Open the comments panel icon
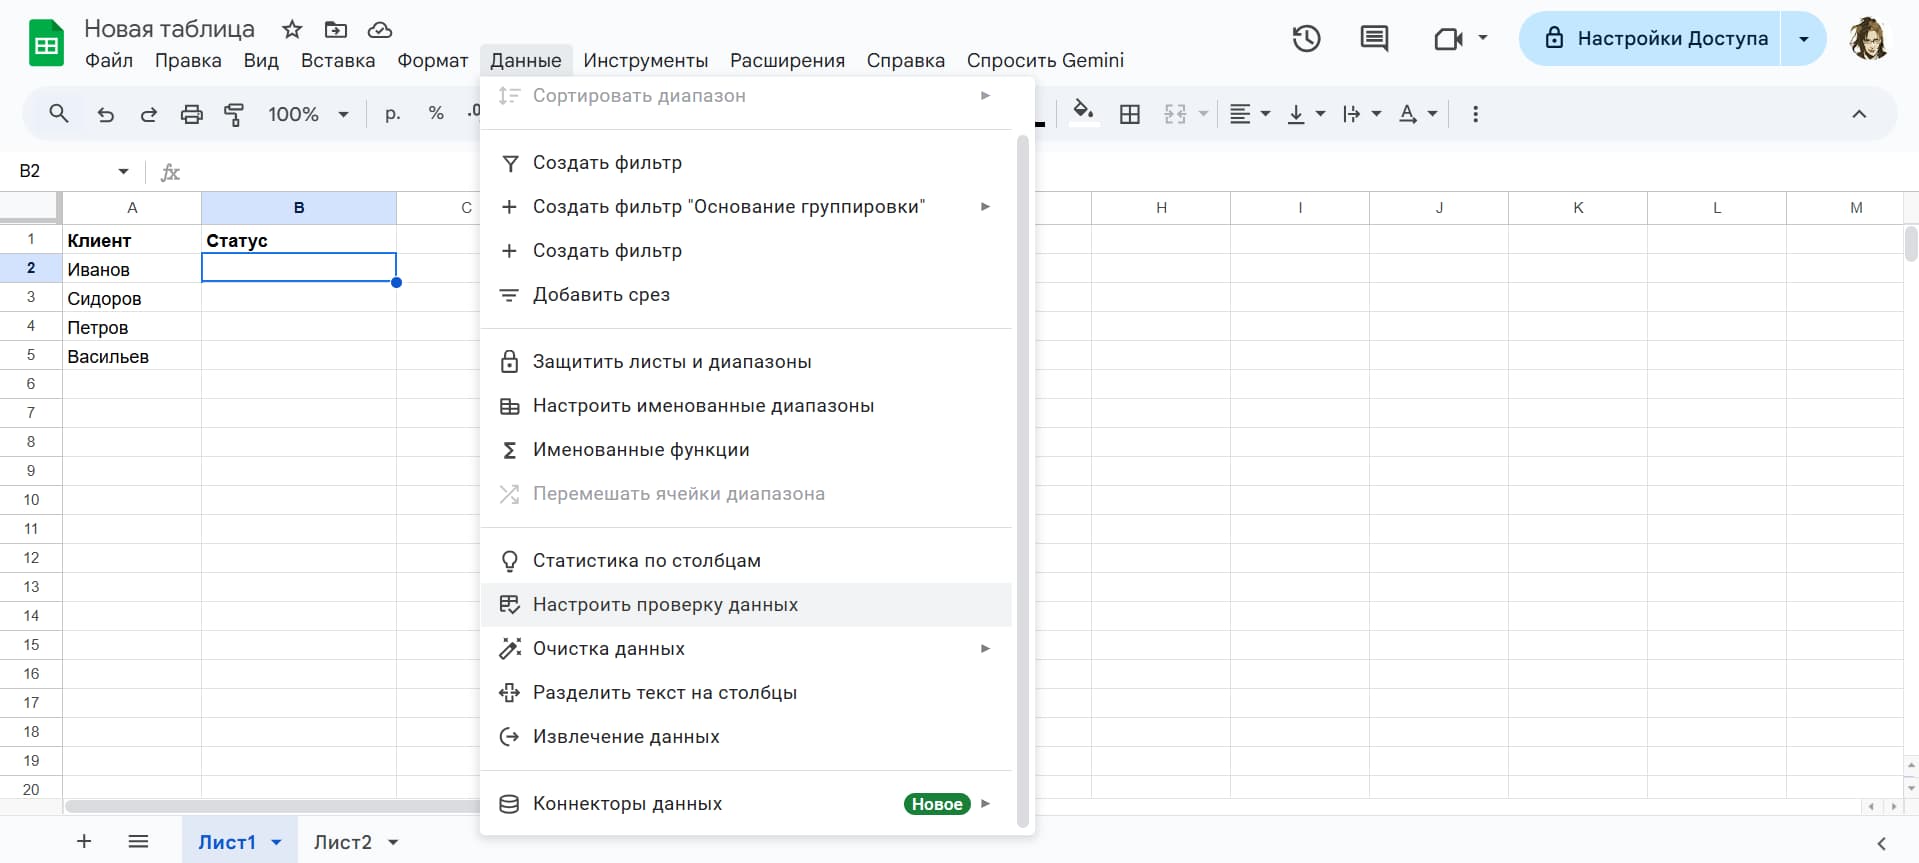The width and height of the screenshot is (1919, 863). click(x=1374, y=39)
